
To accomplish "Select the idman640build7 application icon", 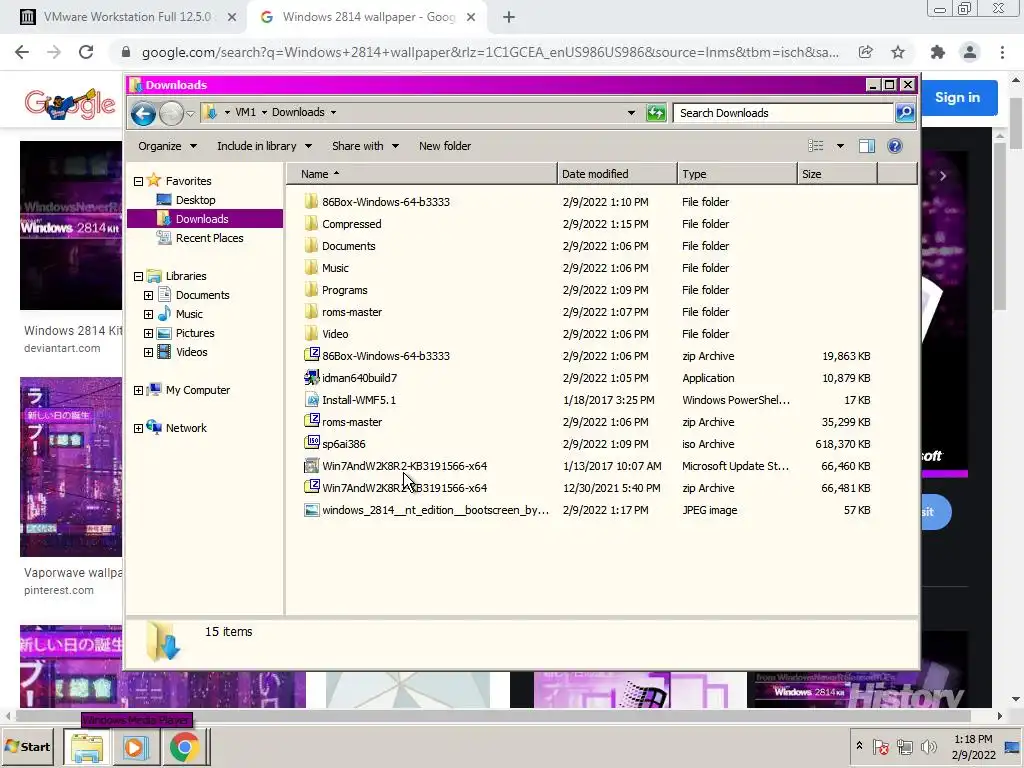I will [312, 377].
